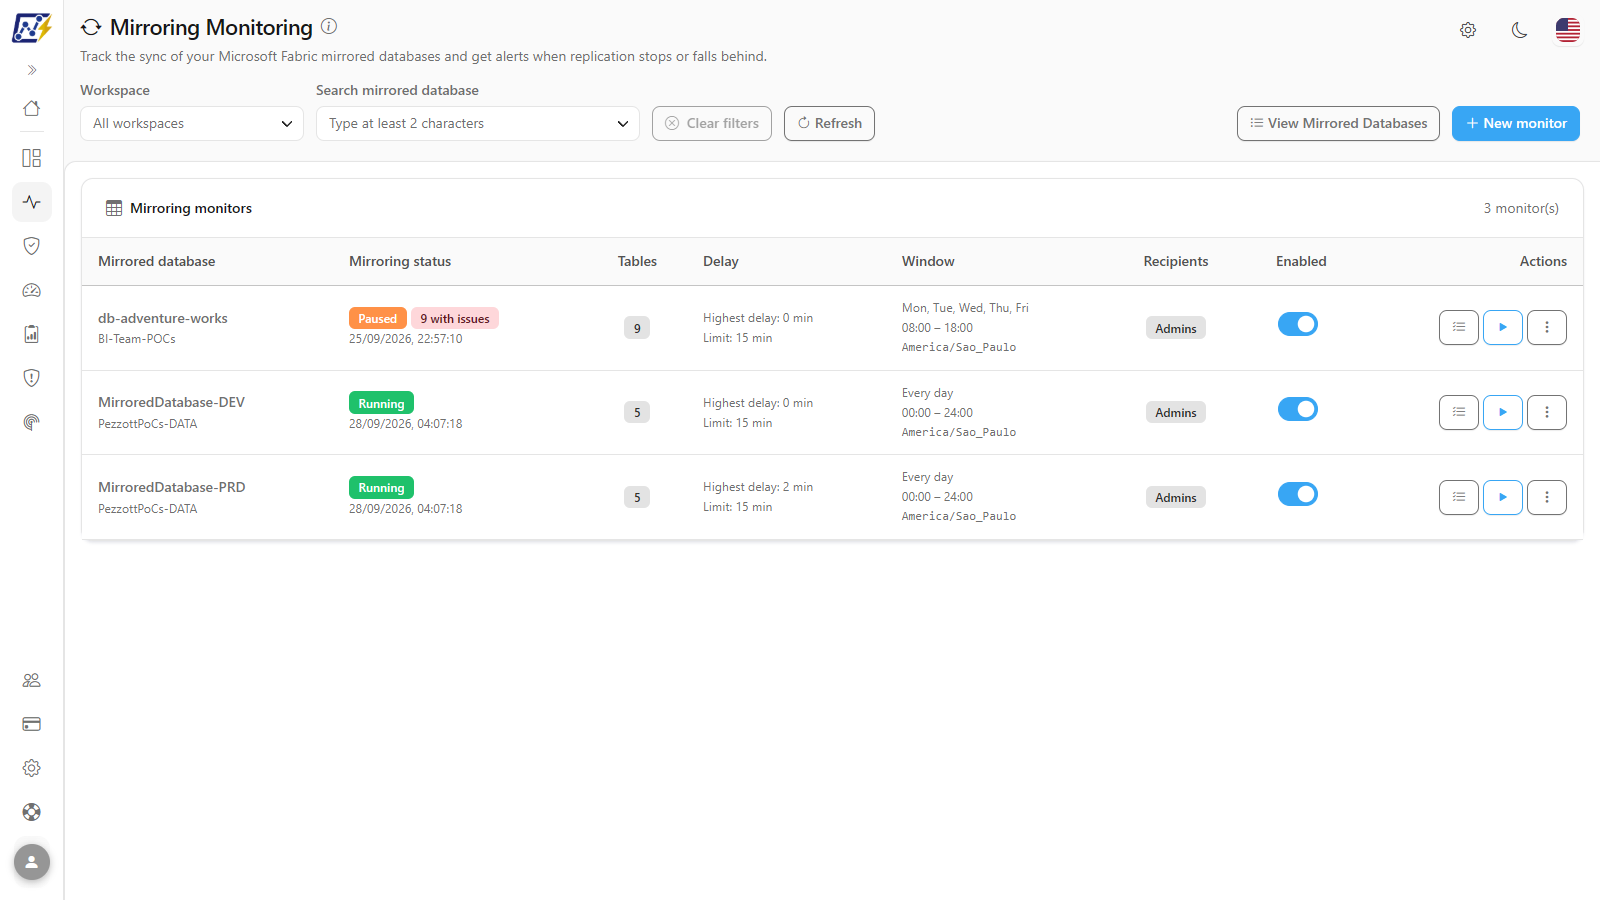Screen dimensions: 1600x900
Task: Open the fingerprint sidebar icon
Action: pyautogui.click(x=32, y=422)
